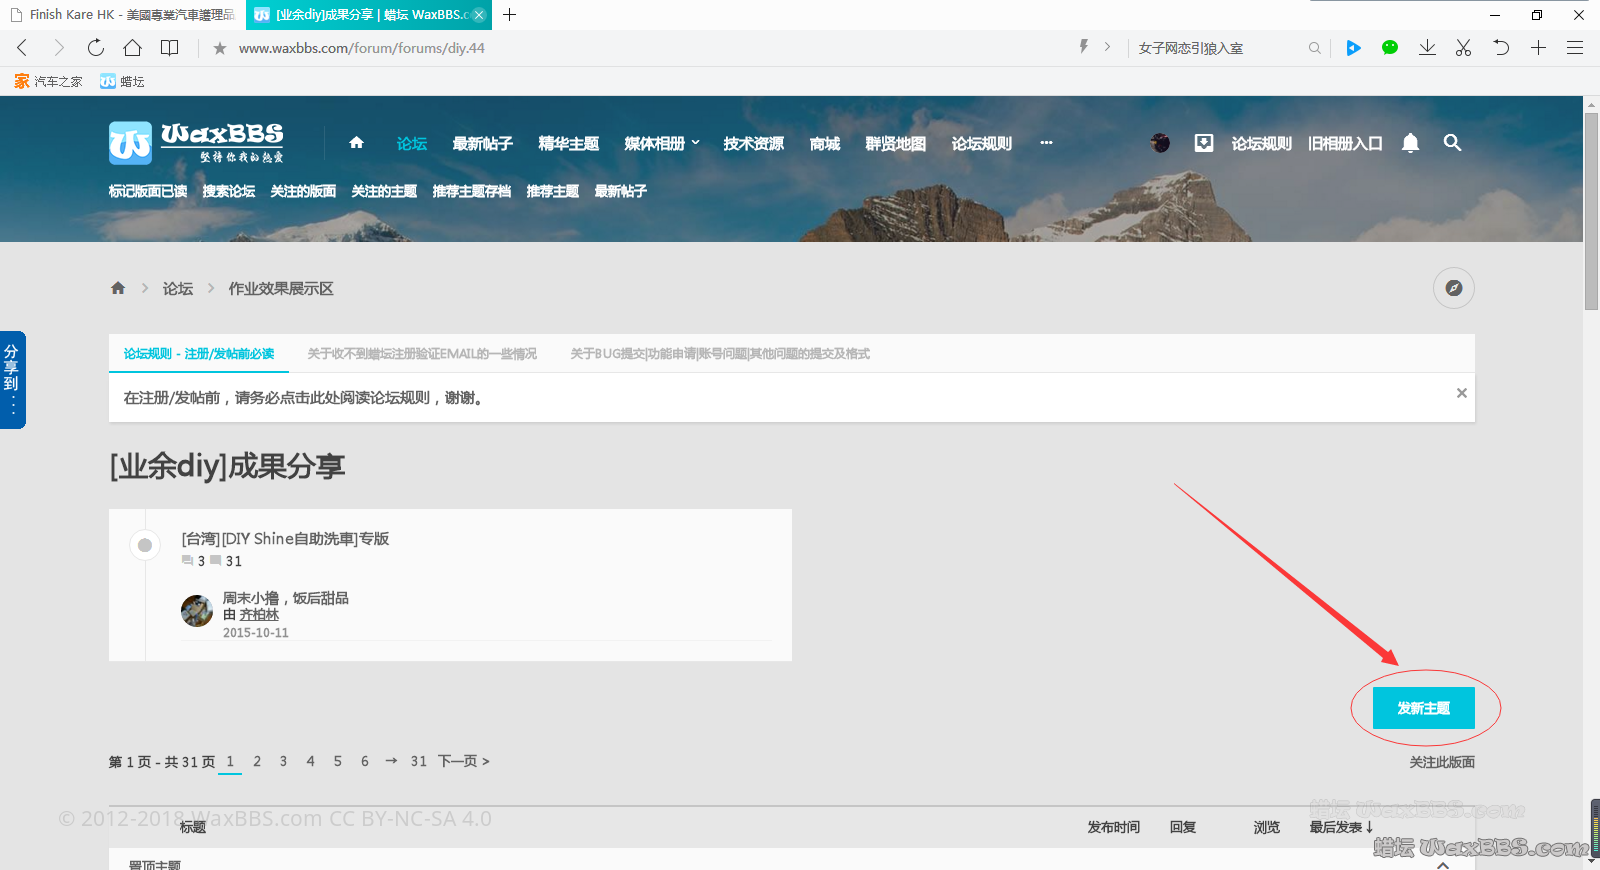1600x870 pixels.
Task: Click the browser back arrow
Action: click(x=22, y=47)
